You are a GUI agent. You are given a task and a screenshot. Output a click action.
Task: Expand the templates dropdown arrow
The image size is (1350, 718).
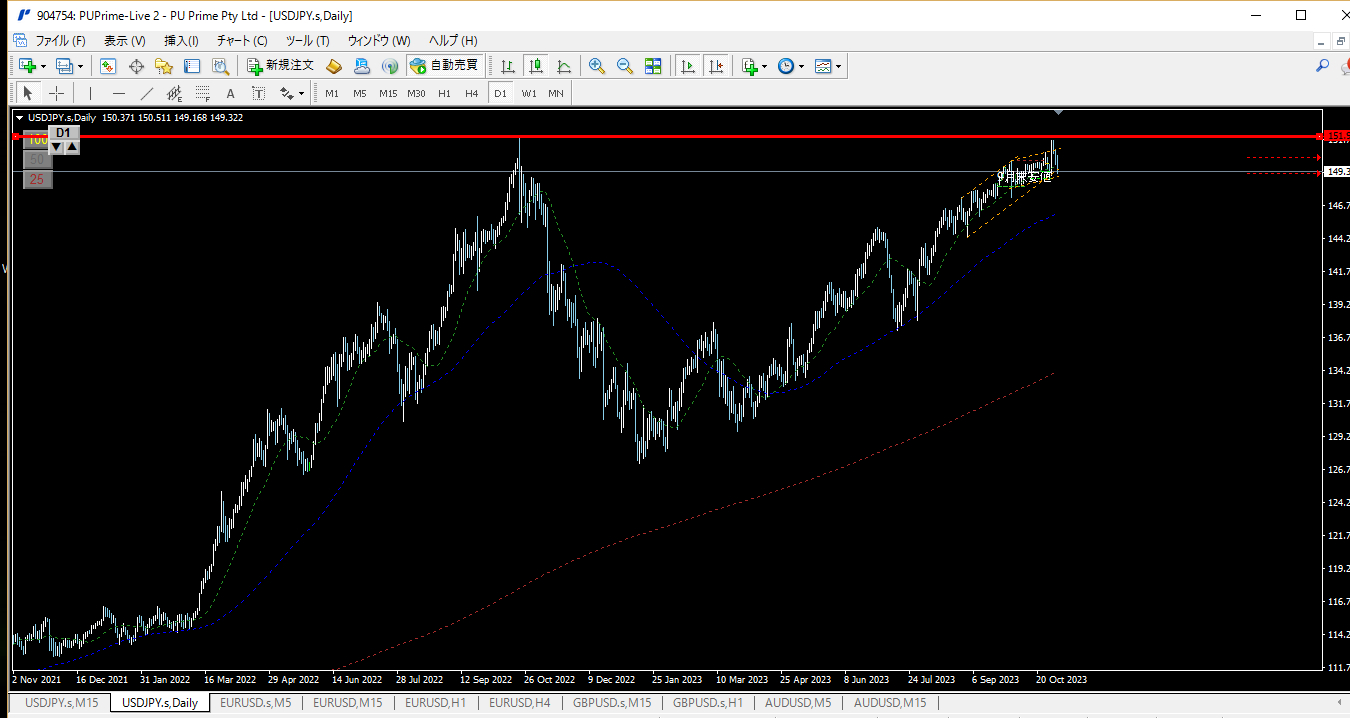click(838, 67)
